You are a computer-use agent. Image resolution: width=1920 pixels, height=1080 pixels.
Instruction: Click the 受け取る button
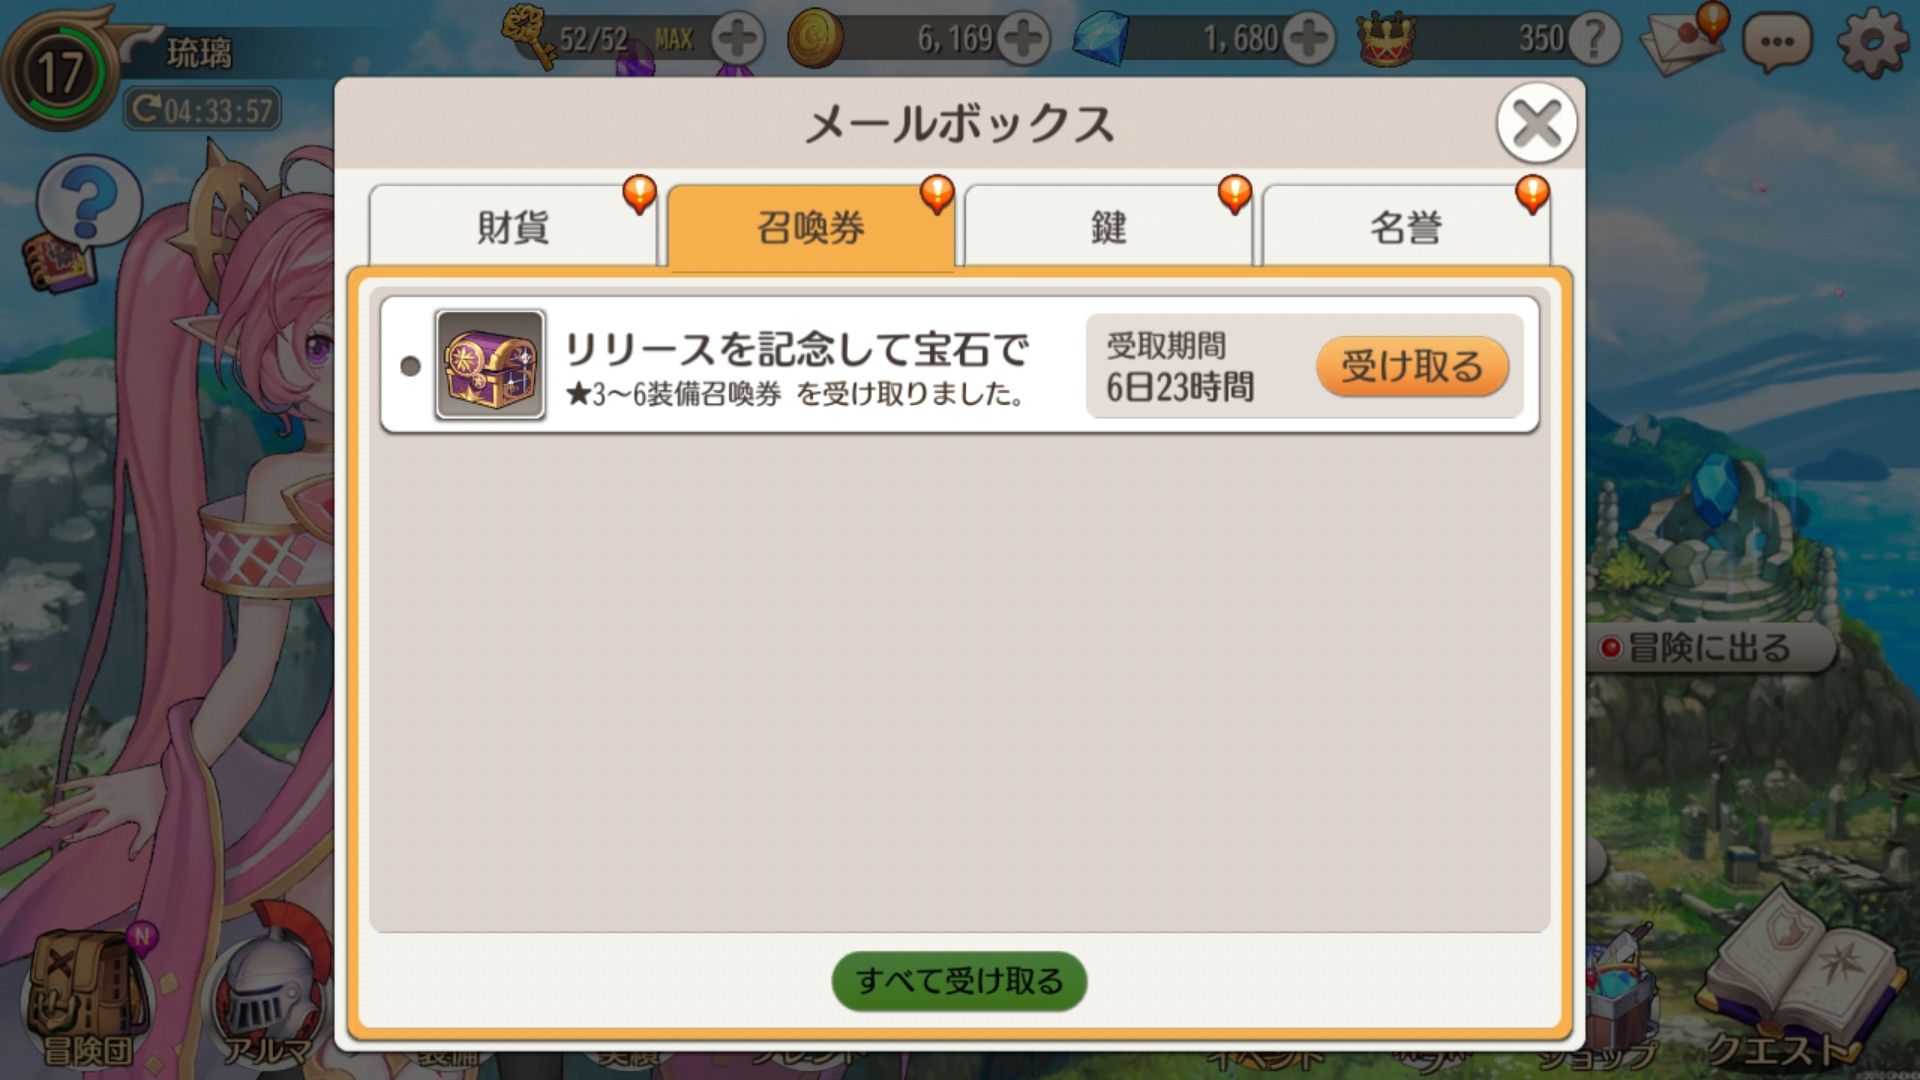[1412, 366]
